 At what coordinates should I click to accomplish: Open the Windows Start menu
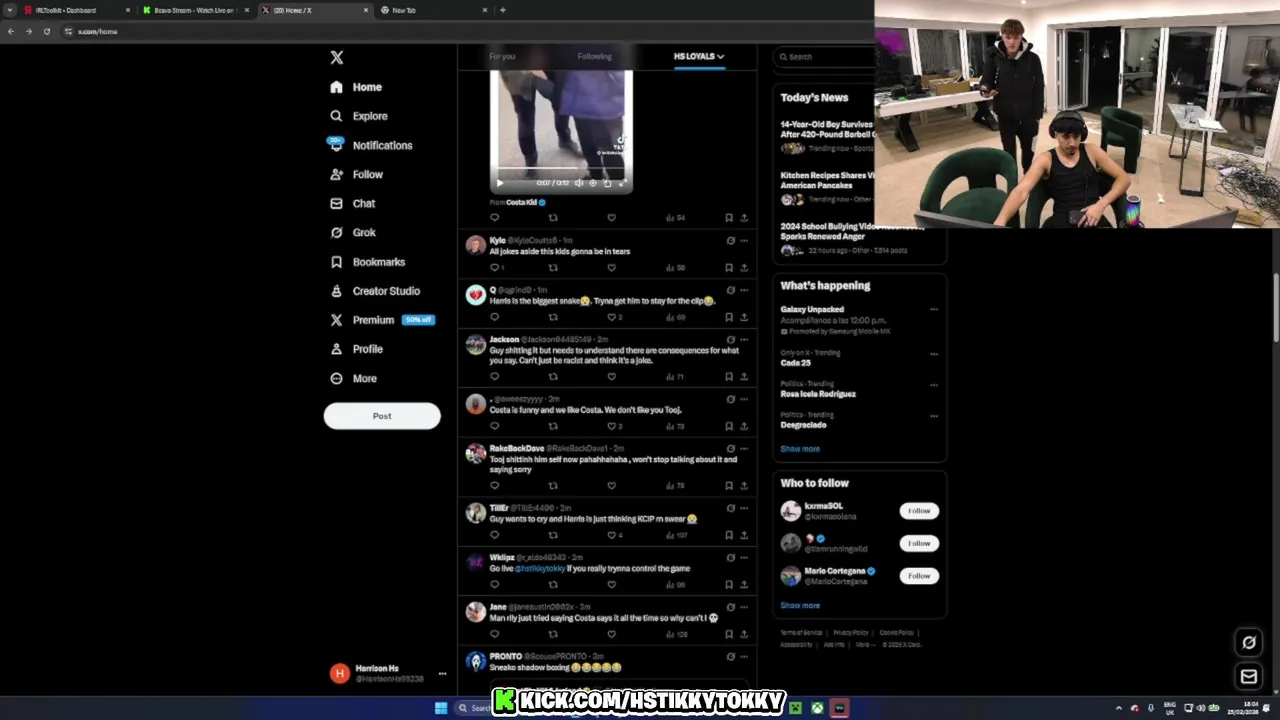tap(441, 708)
